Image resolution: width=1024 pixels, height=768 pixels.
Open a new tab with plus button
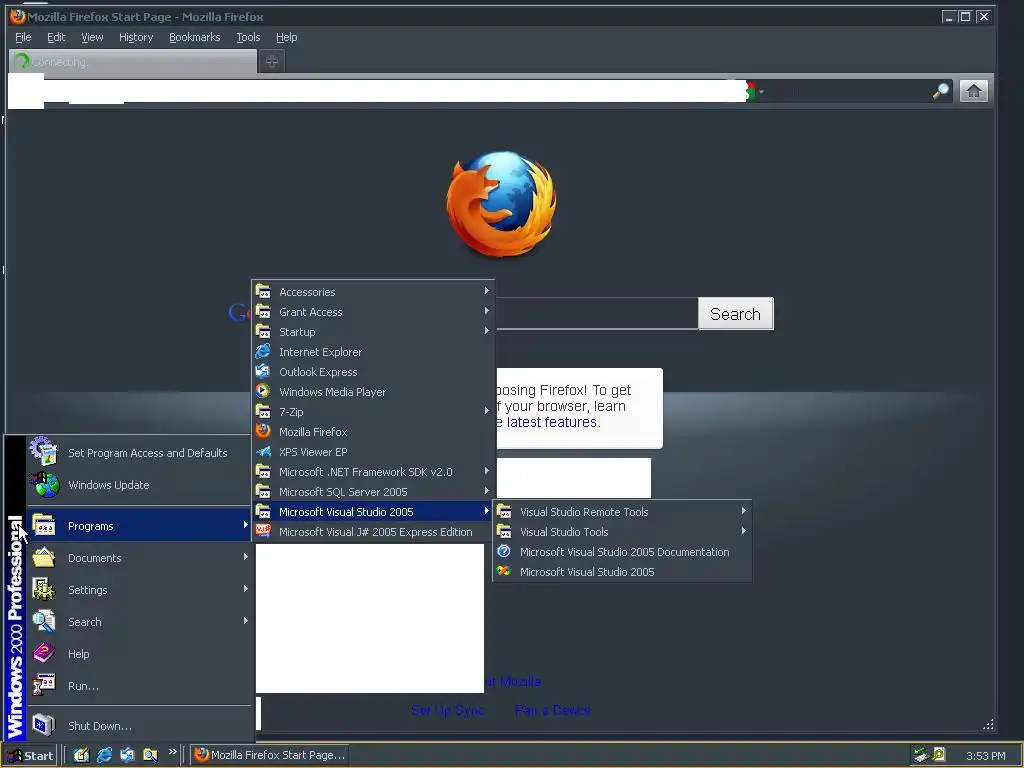272,61
